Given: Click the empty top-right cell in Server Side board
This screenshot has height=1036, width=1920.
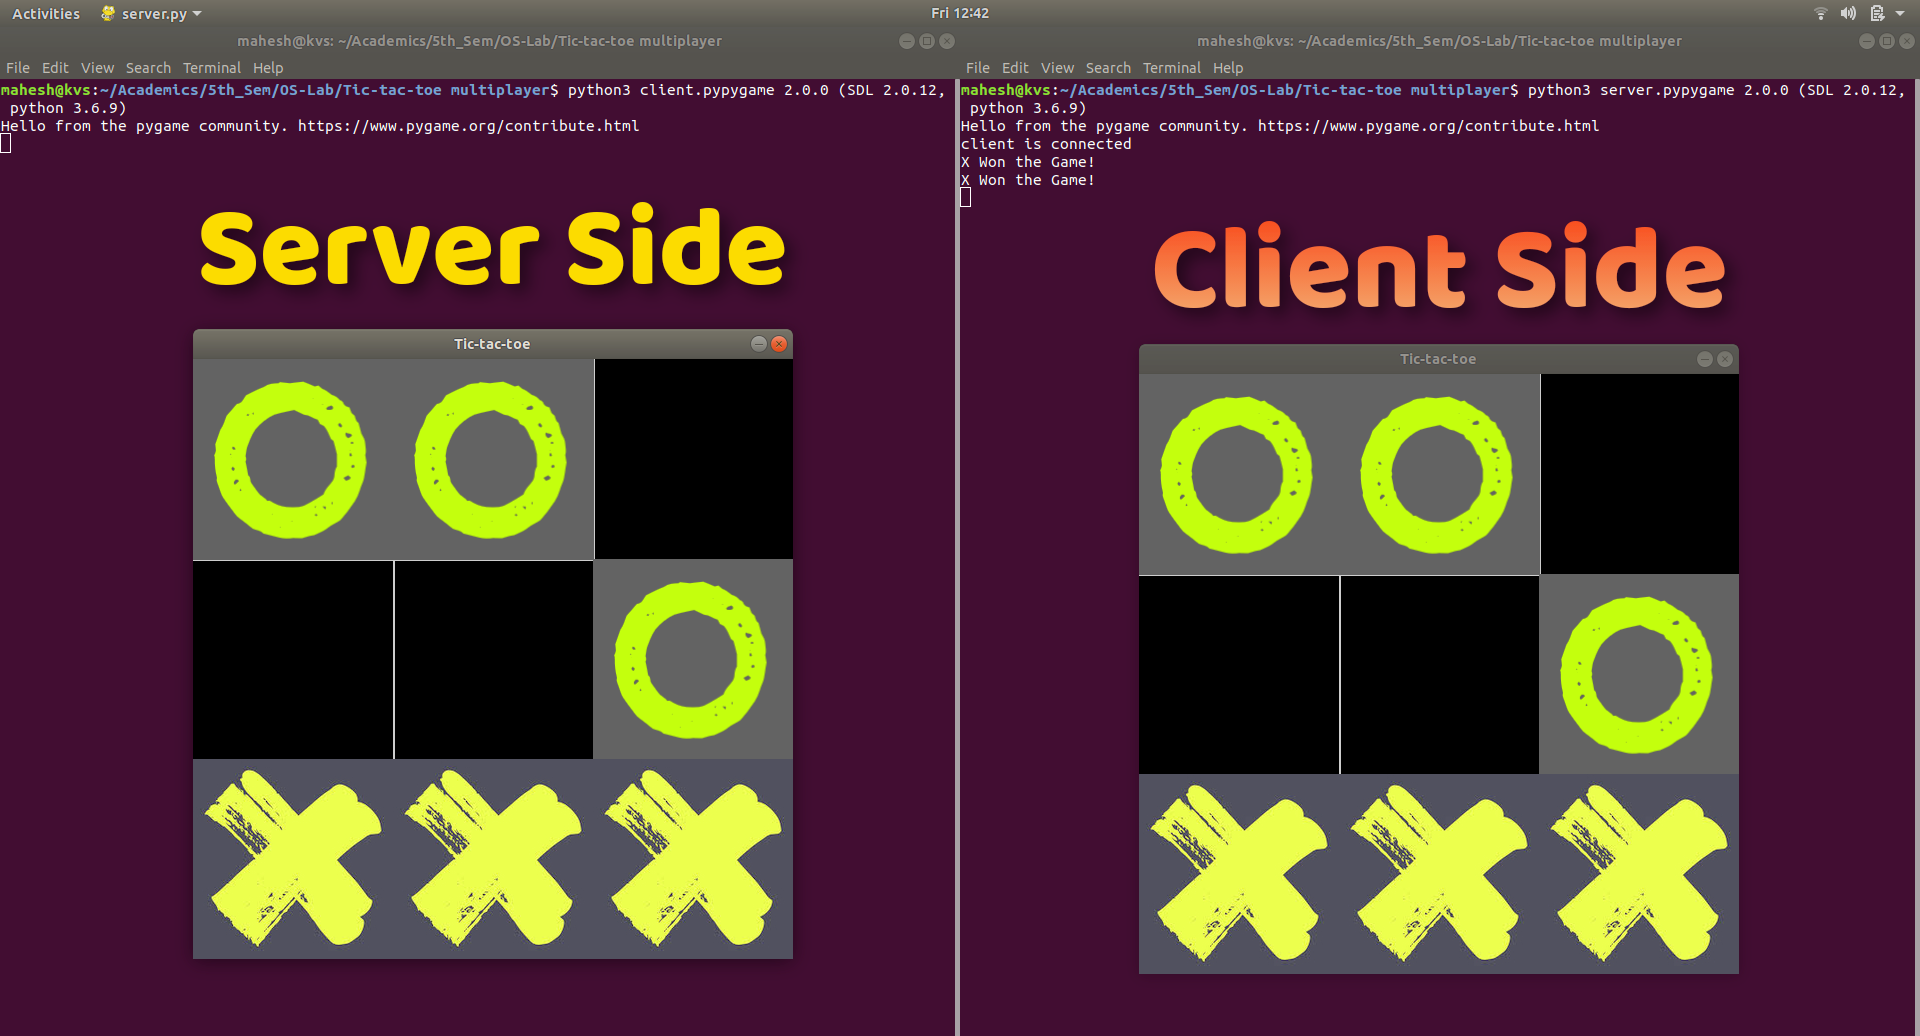Looking at the screenshot, I should click(693, 459).
